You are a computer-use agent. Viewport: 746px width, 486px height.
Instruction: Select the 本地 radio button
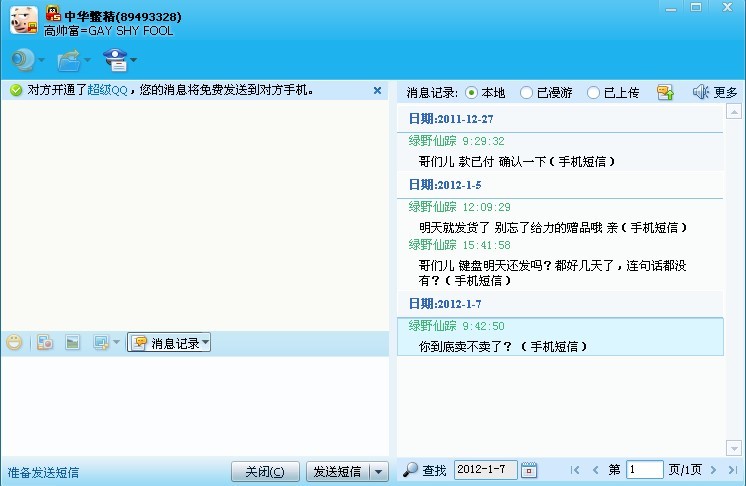[x=471, y=93]
